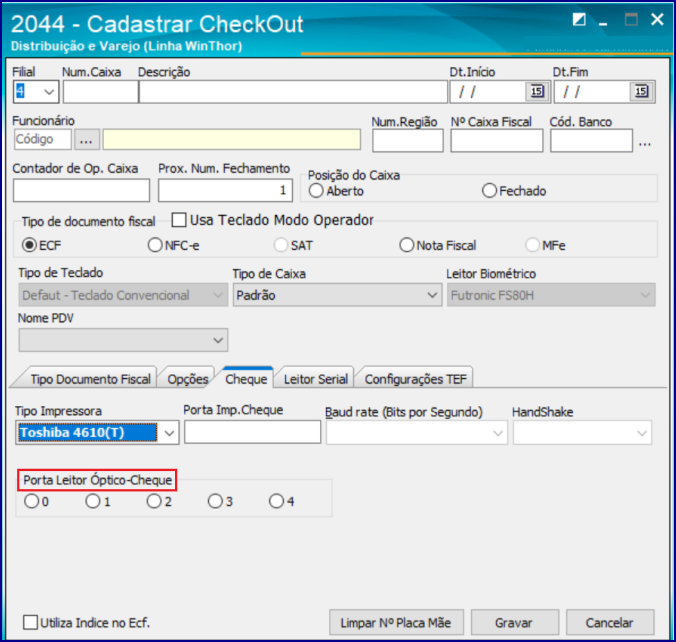Click the Funcionário Código field
Screen dimensions: 676x642
(x=43, y=139)
